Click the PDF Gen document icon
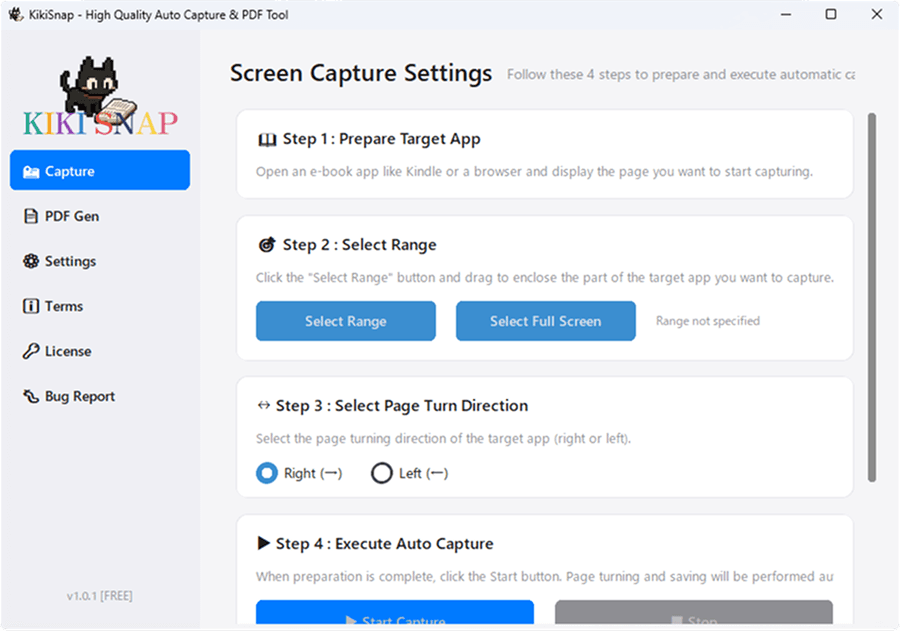 tap(31, 216)
